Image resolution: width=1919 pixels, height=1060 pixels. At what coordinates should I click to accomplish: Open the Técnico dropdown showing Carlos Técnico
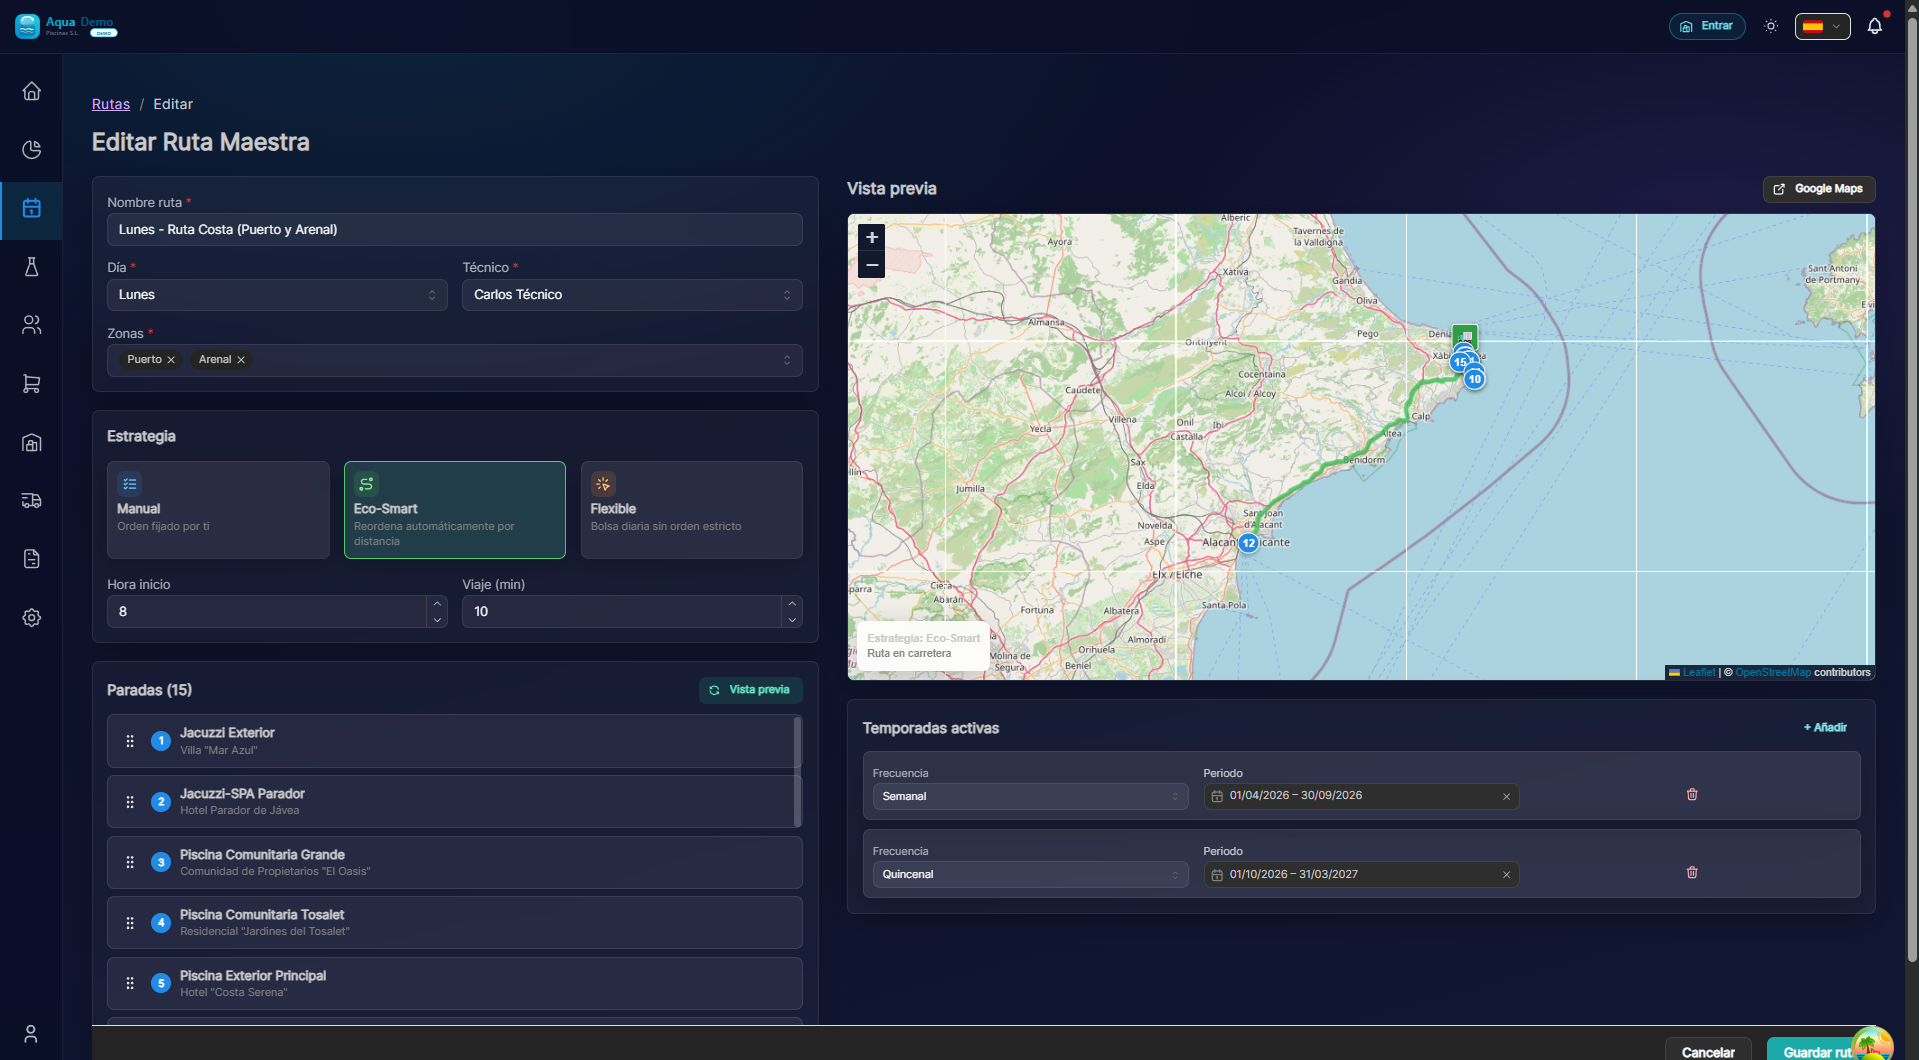pos(632,295)
